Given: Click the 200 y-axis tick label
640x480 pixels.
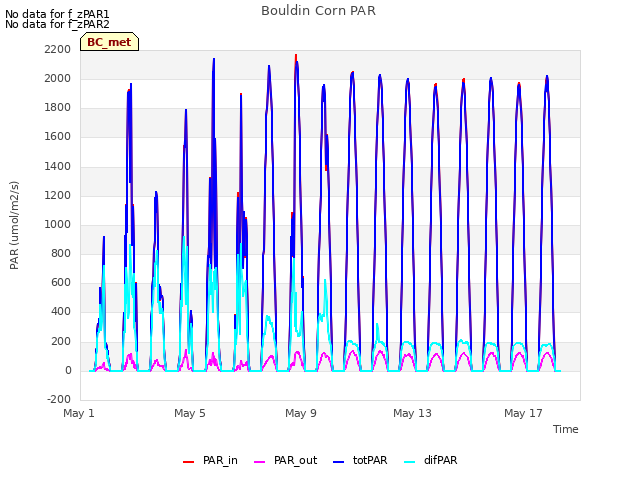Looking at the screenshot, I should point(61,342).
